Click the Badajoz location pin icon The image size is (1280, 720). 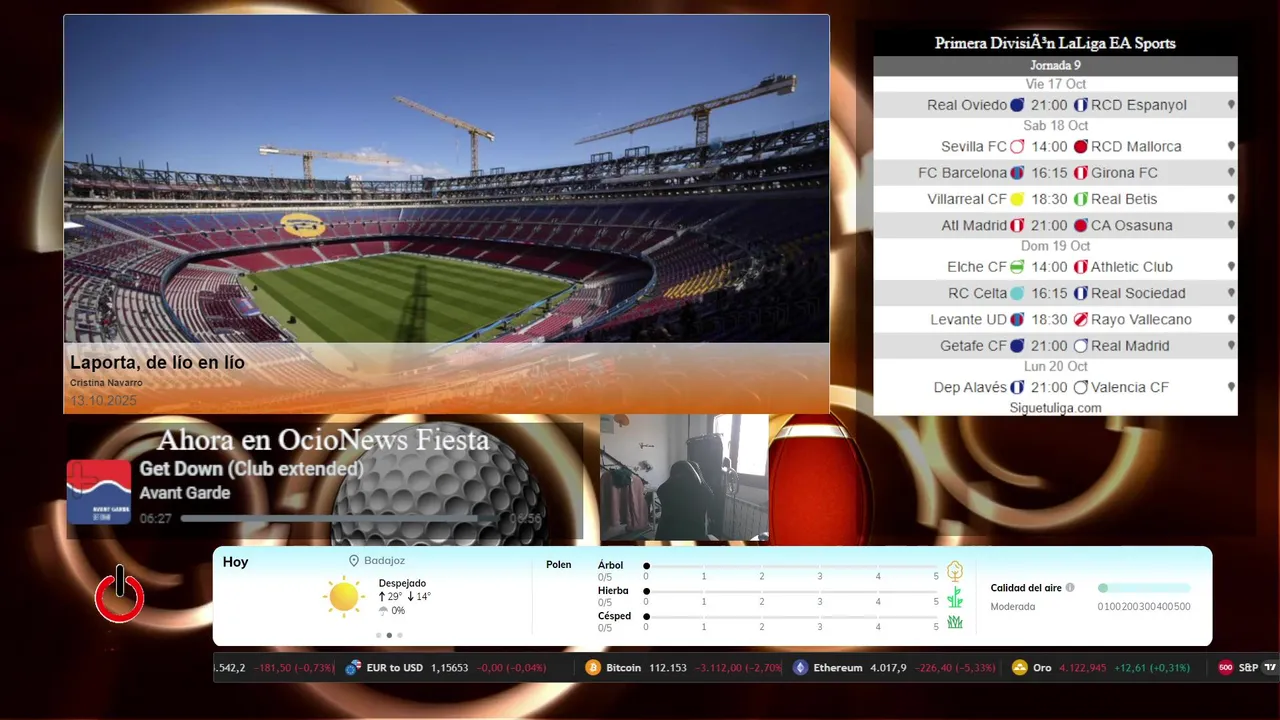(354, 561)
